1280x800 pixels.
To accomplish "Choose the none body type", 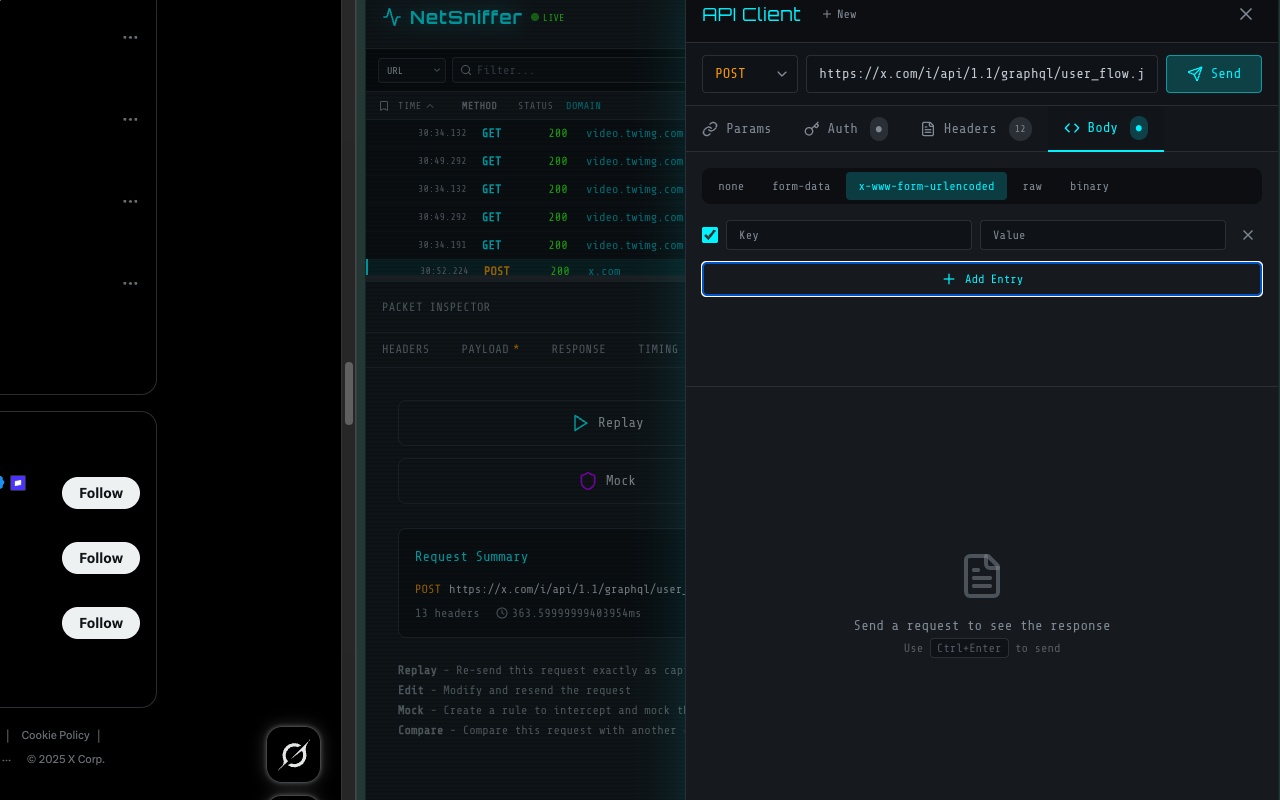I will tap(731, 186).
